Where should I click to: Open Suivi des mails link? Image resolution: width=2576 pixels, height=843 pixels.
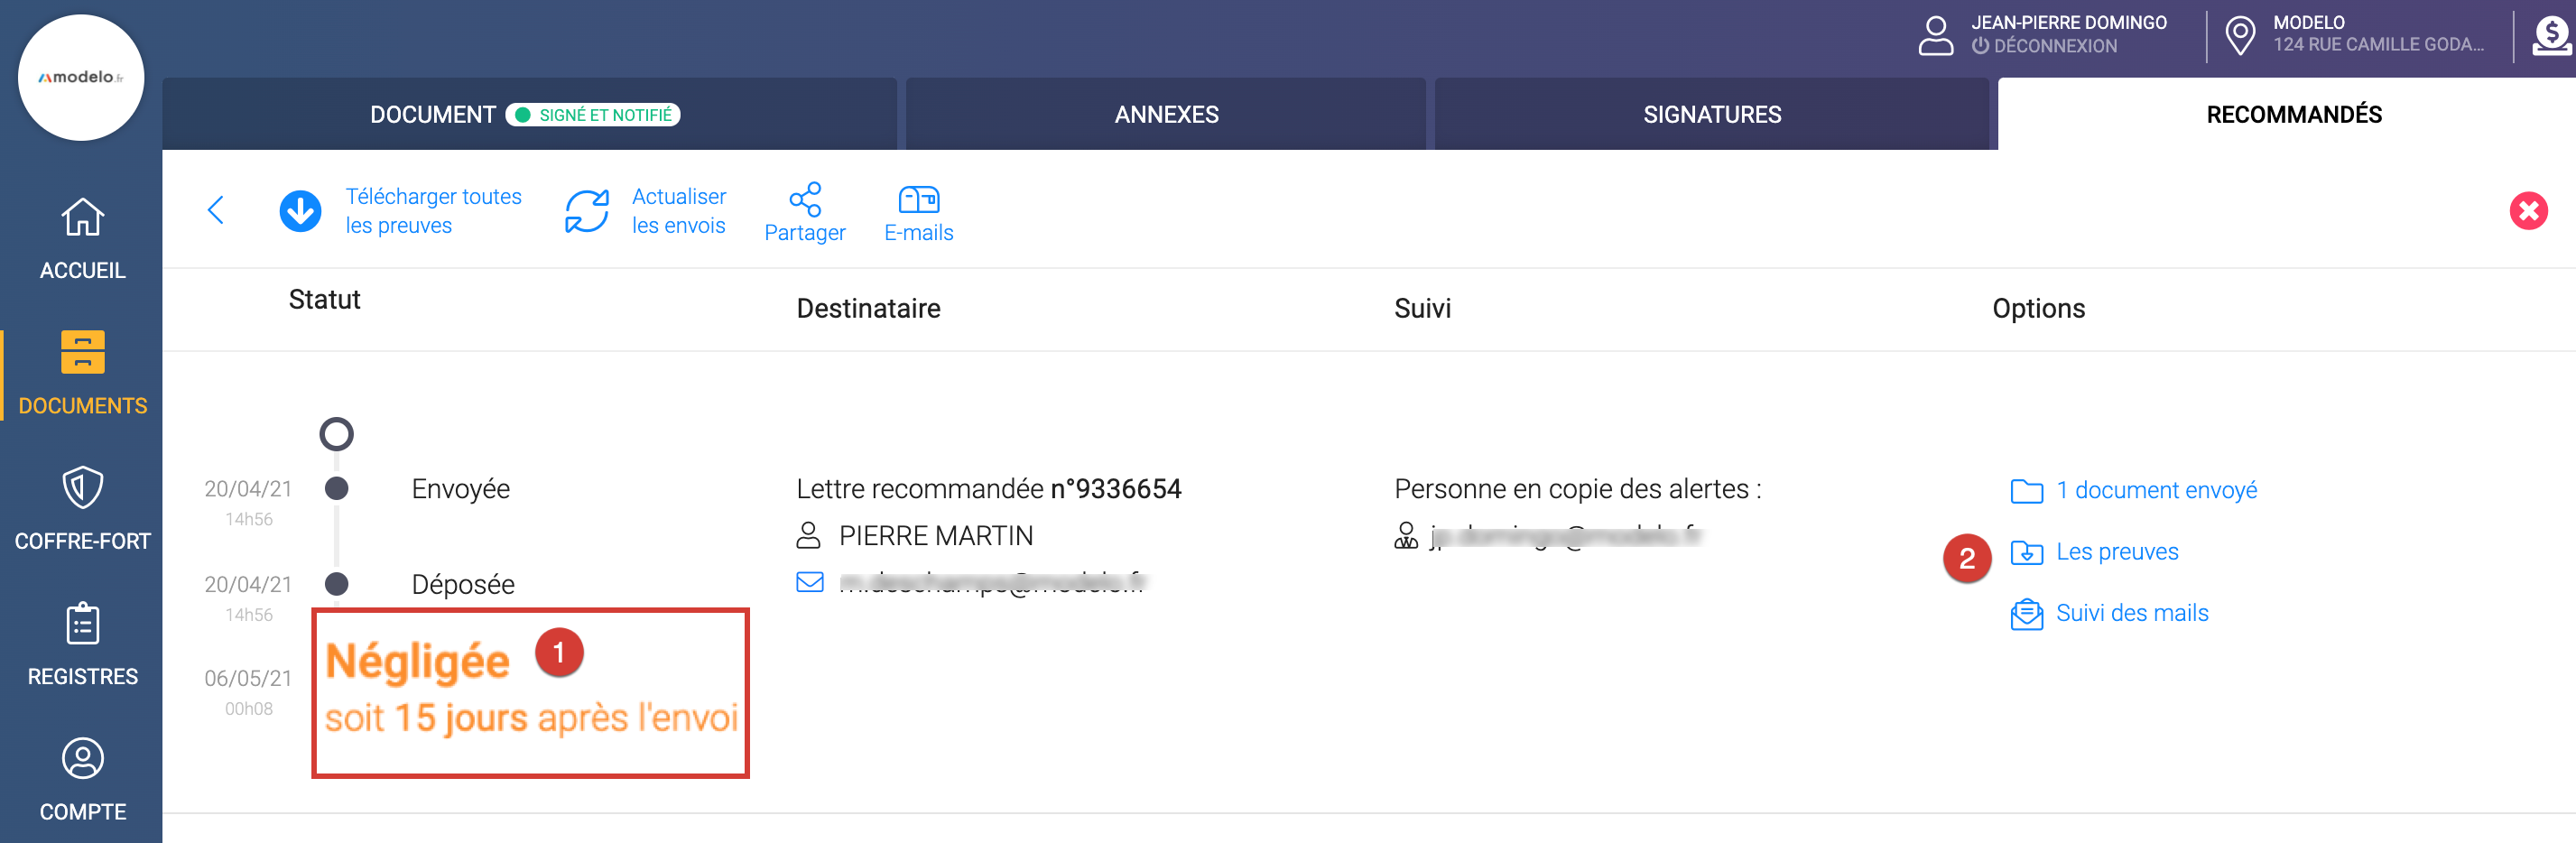click(x=2131, y=613)
